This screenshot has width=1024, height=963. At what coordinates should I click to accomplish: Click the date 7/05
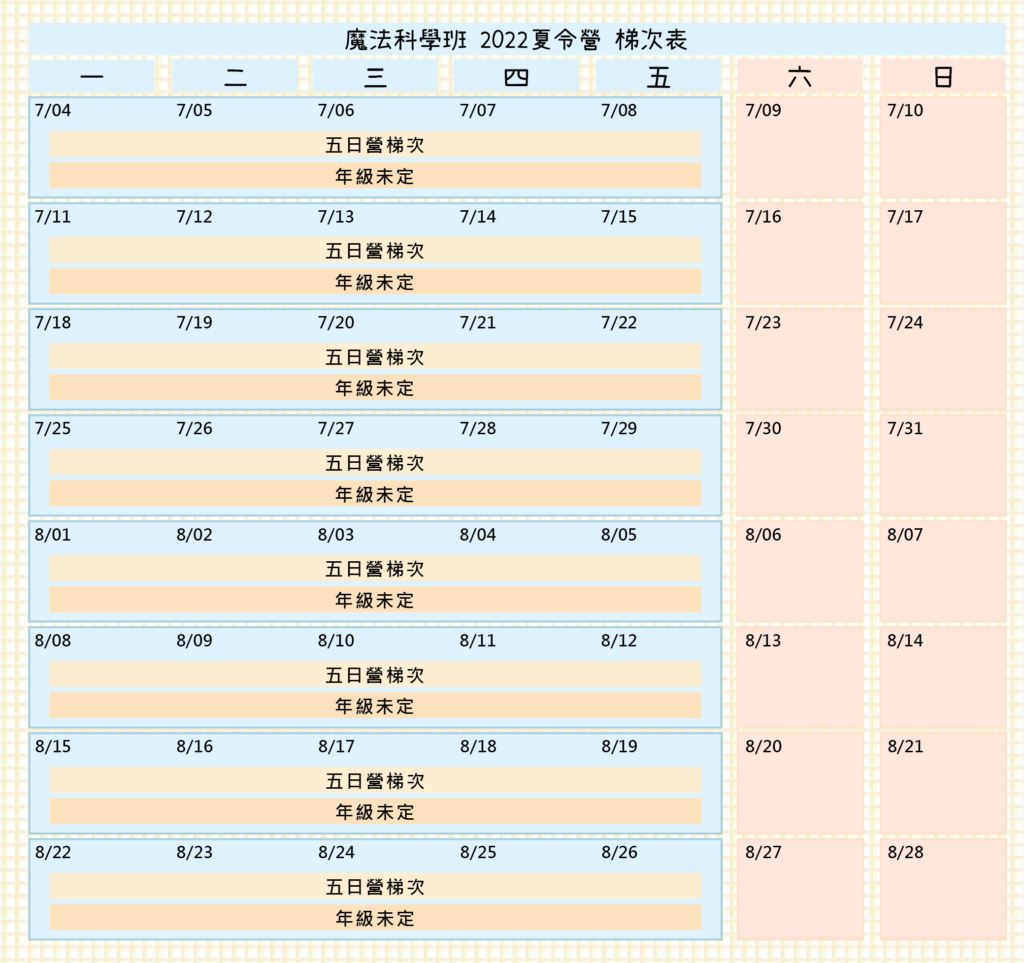(x=194, y=110)
